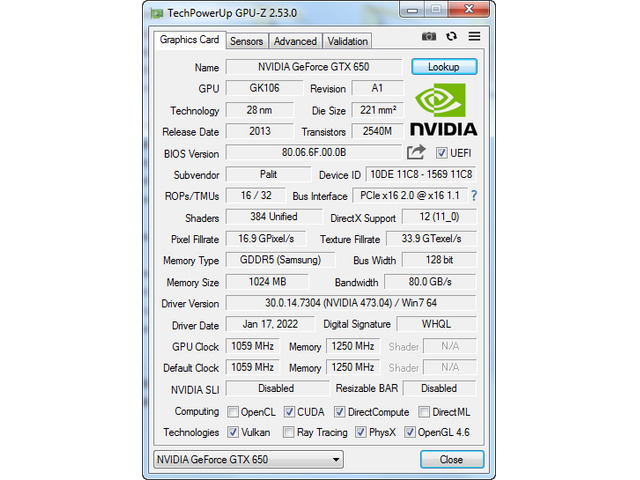Click the Release Date value 2013
640x480 pixels.
[x=259, y=131]
